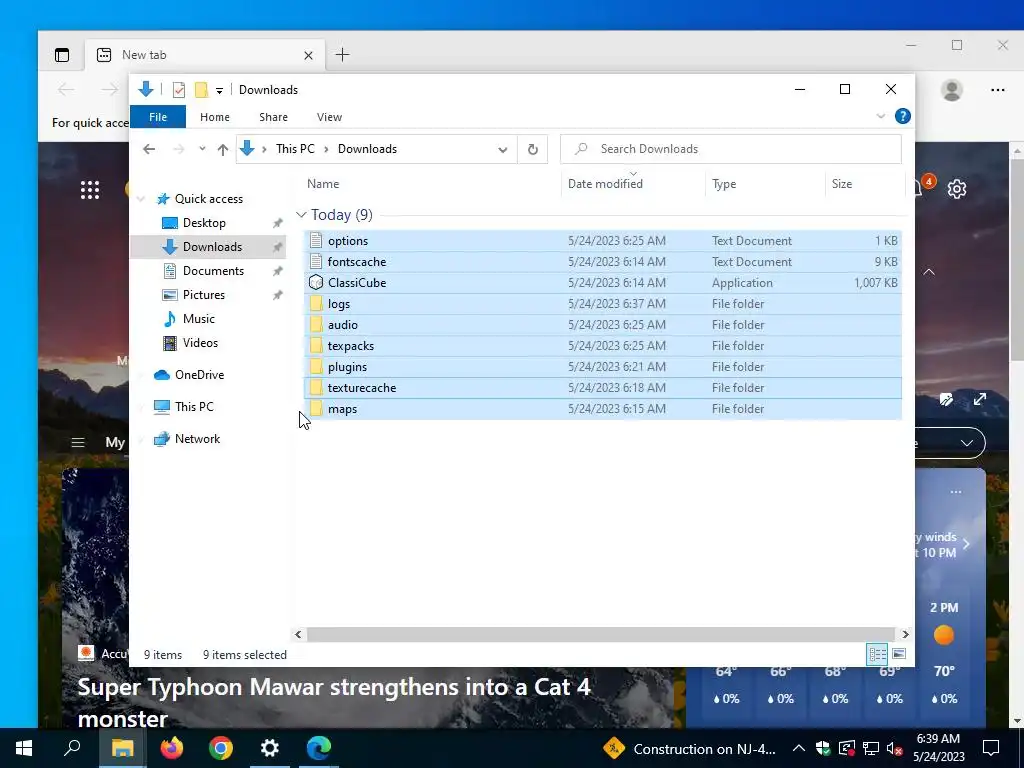This screenshot has width=1024, height=768.
Task: Open Documents in the navigation pane
Action: (213, 270)
